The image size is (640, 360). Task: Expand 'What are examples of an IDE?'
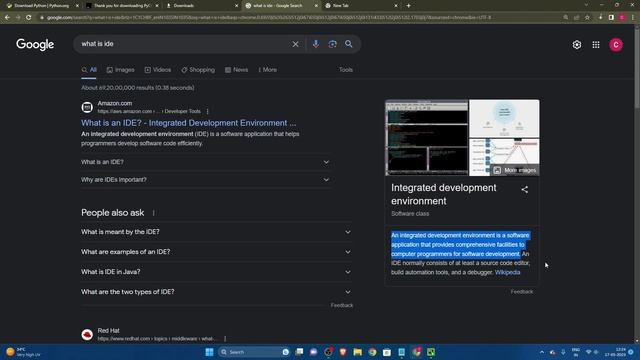(216, 252)
